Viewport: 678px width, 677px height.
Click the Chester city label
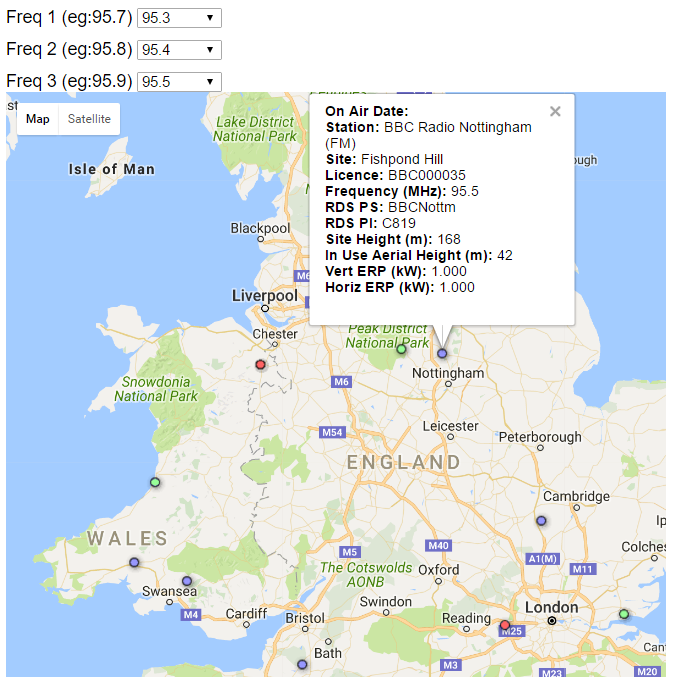point(275,334)
